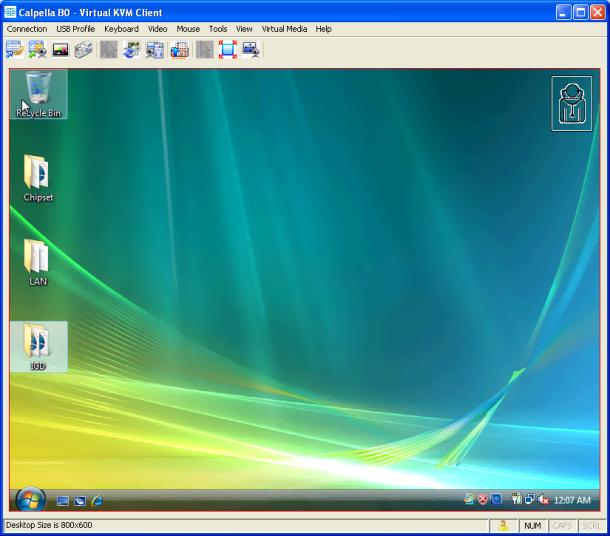Open the Keyboard menu
Screen dimensions: 610x536
pos(121,29)
